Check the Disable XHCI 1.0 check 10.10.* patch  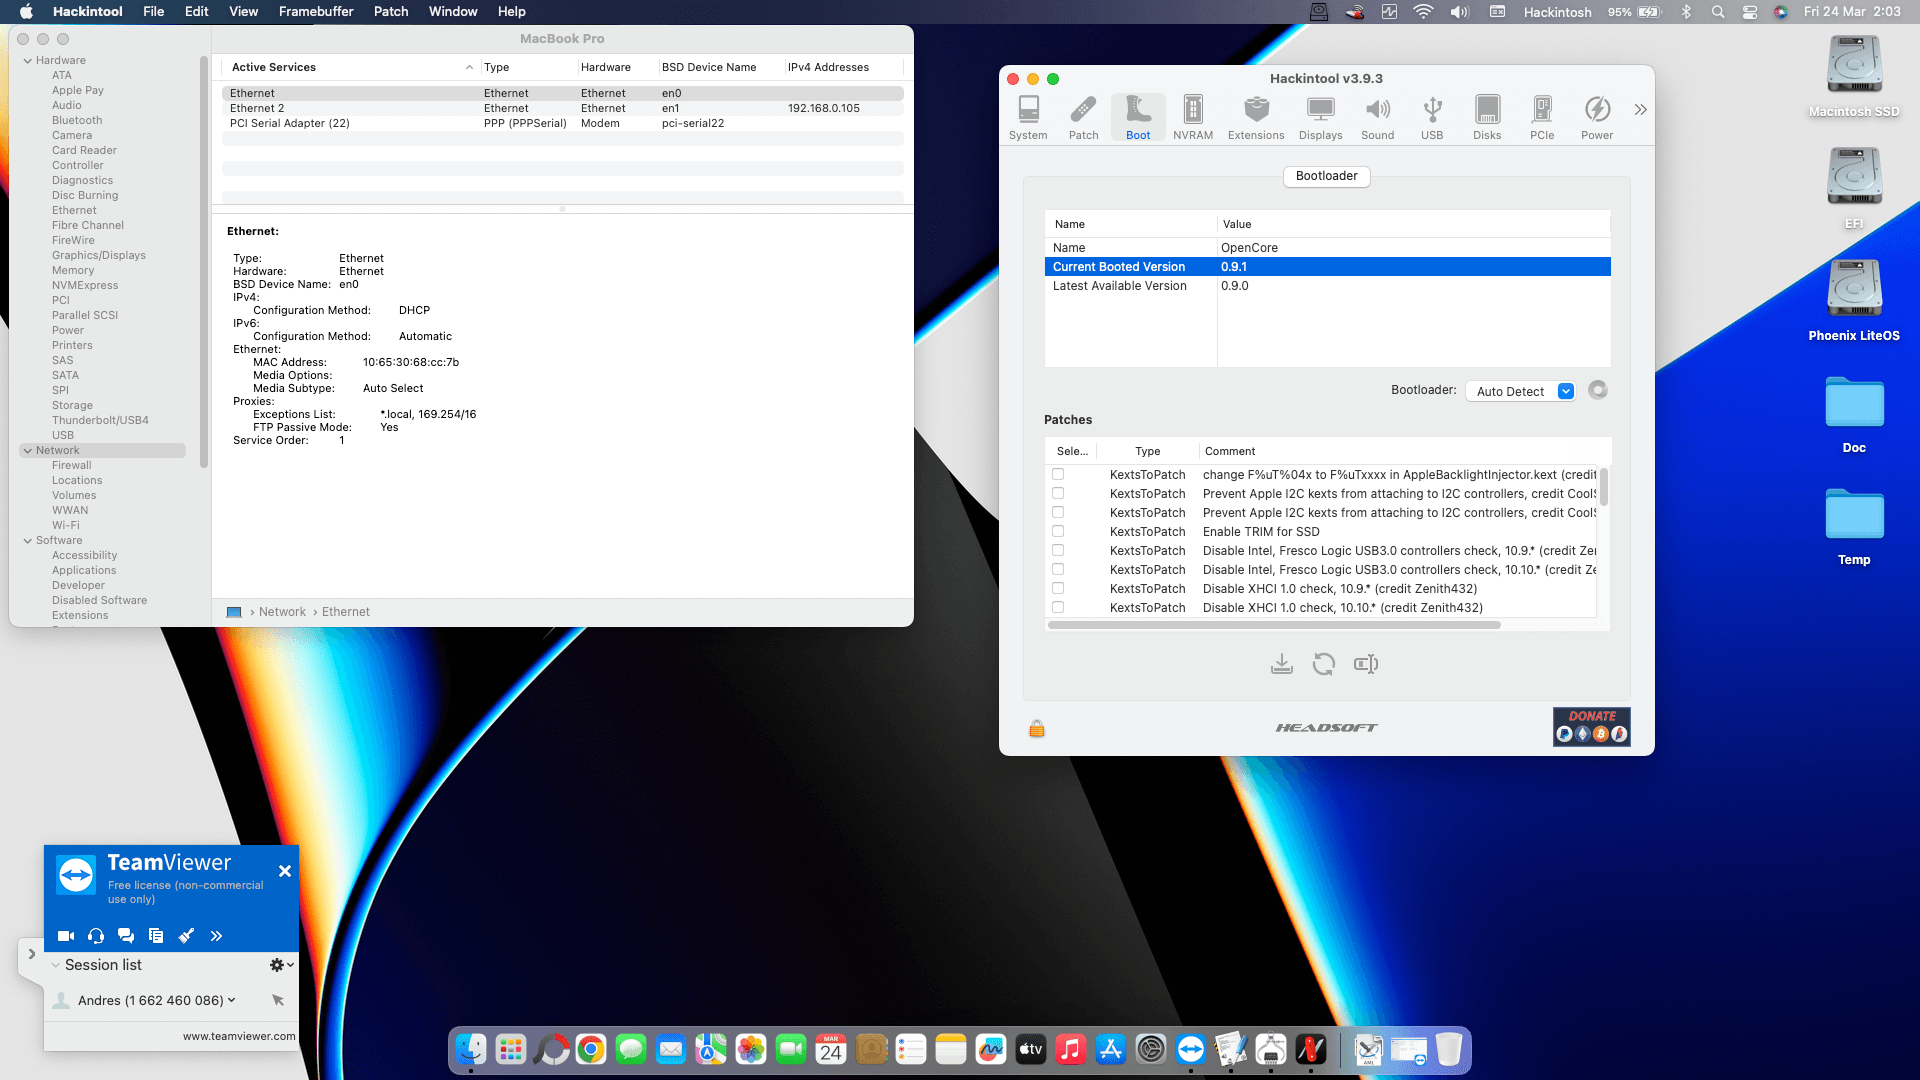[1058, 608]
